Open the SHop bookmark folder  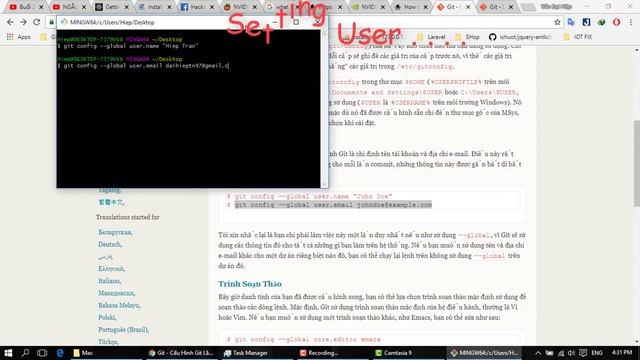tap(468, 37)
